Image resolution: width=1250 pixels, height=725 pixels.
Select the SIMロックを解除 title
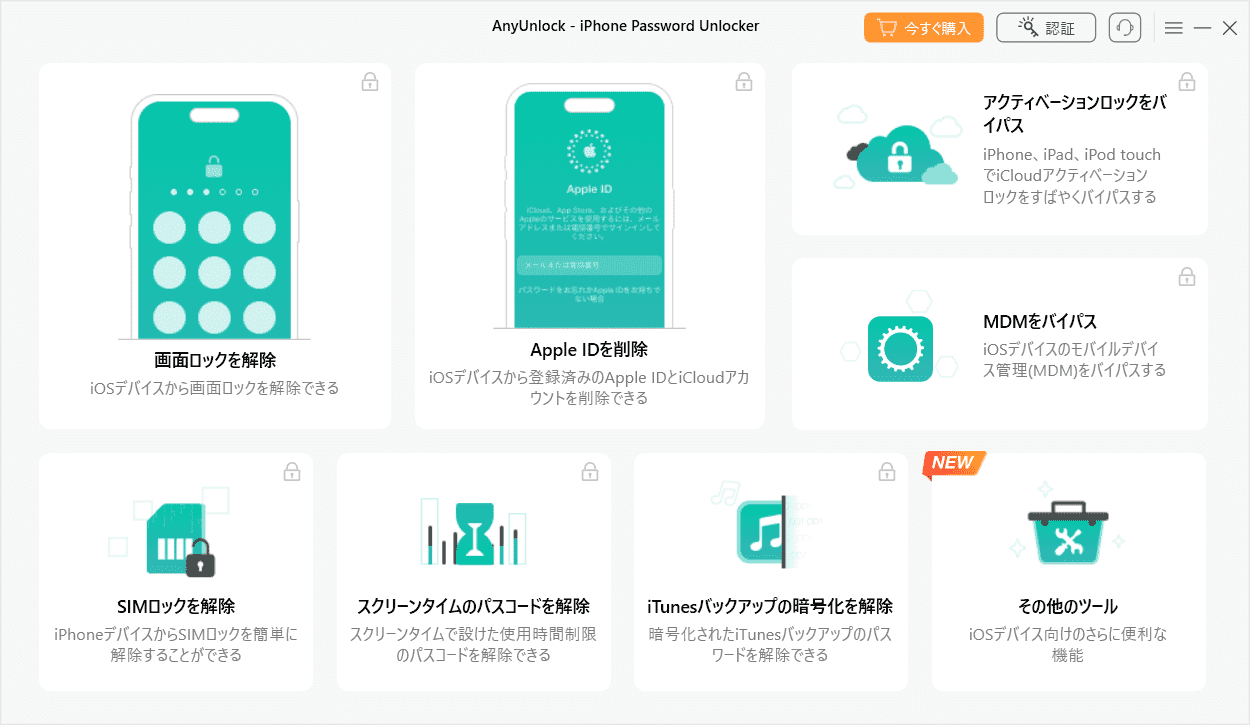point(176,606)
